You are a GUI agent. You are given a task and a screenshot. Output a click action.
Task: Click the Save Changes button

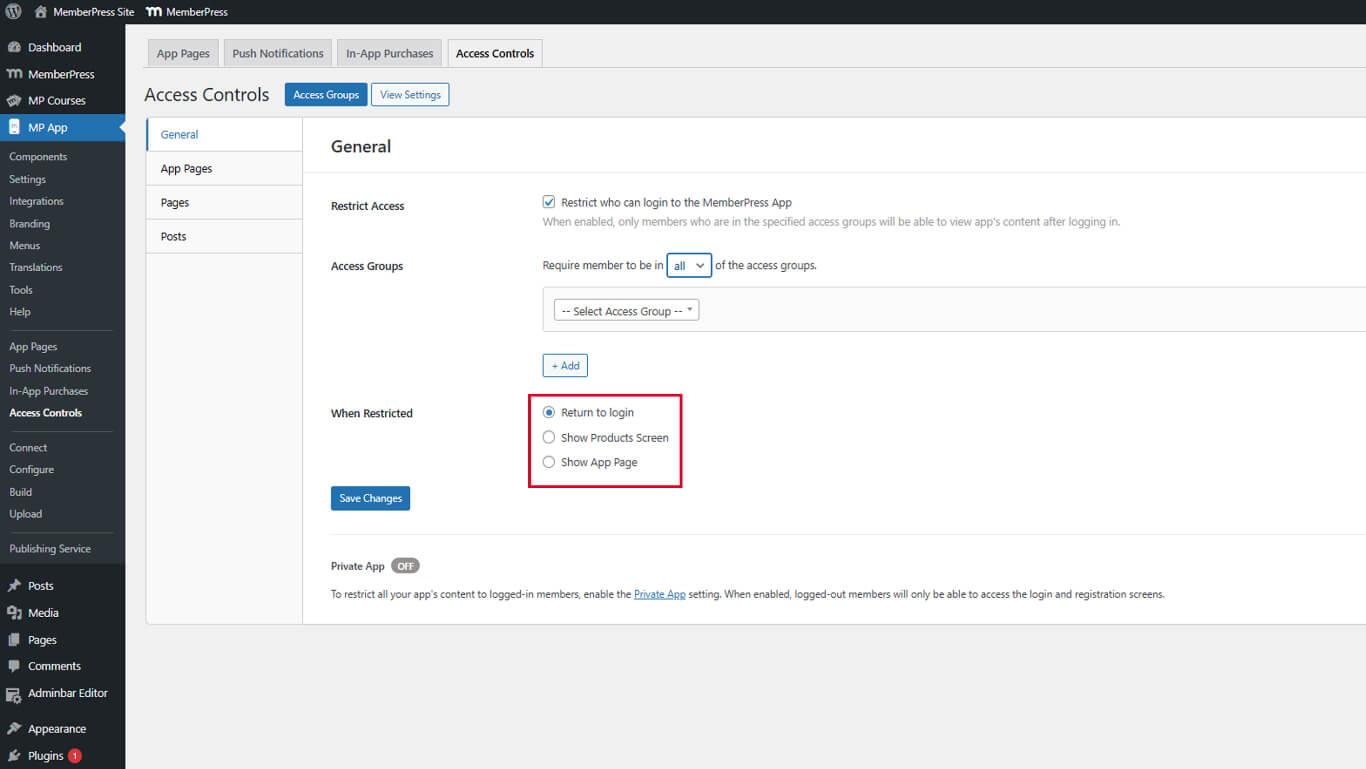370,498
